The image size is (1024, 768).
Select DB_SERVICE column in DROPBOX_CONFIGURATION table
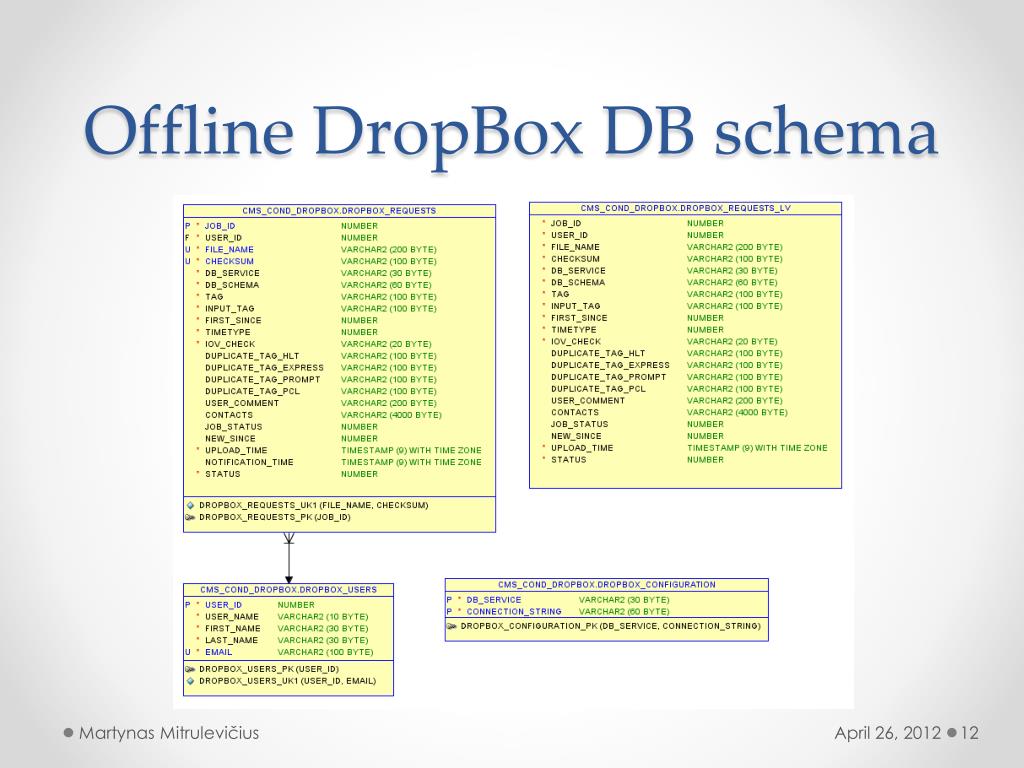click(x=494, y=600)
